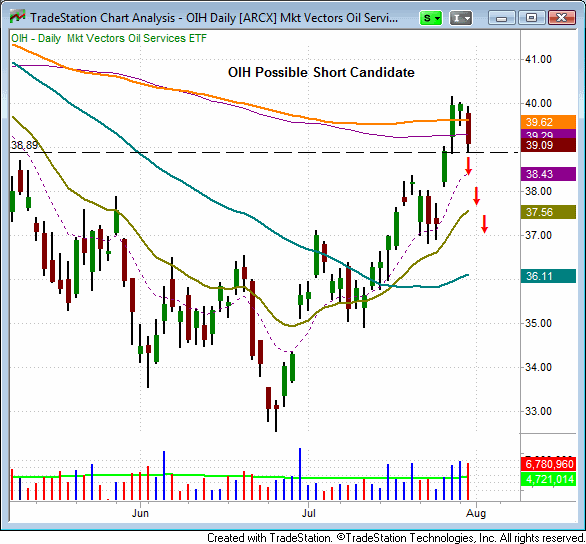Click the teal 36.11 moving average tag
Image resolution: width=586 pixels, height=544 pixels.
pos(548,276)
